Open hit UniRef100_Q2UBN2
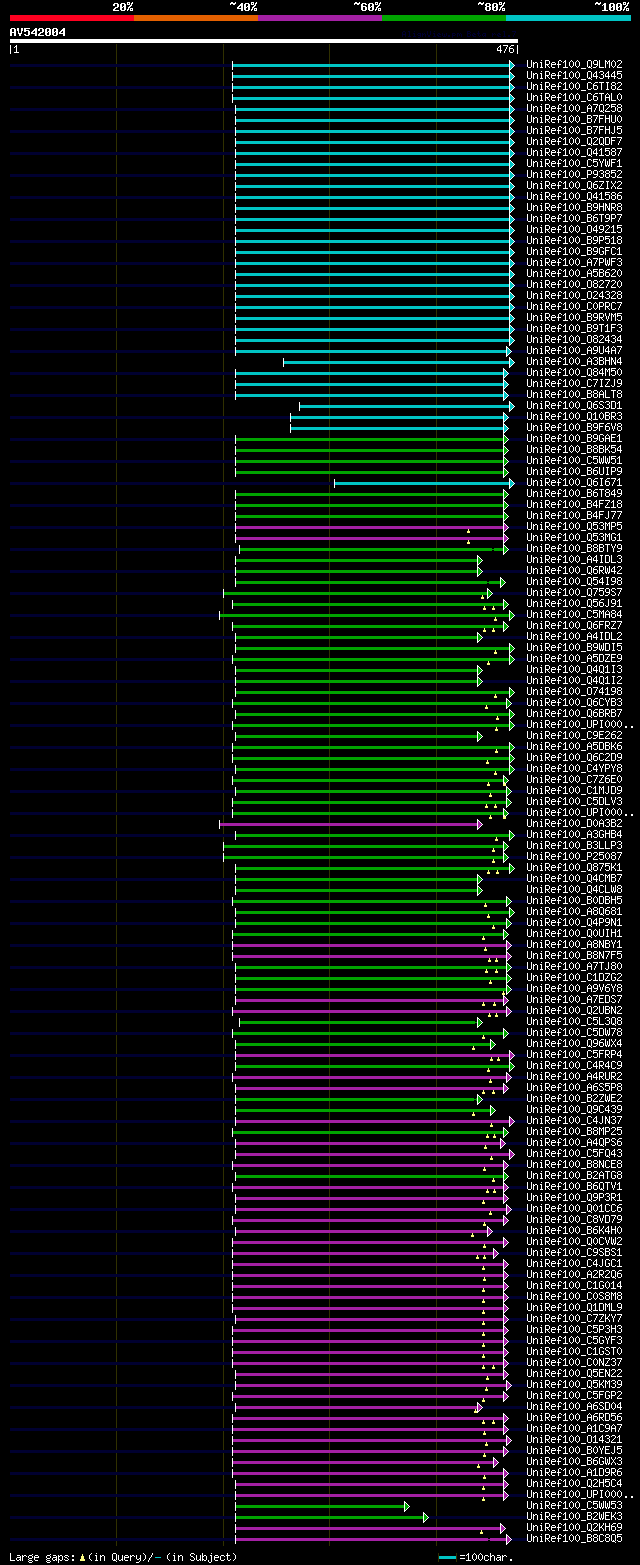The width and height of the screenshot is (640, 1565). coord(574,1010)
